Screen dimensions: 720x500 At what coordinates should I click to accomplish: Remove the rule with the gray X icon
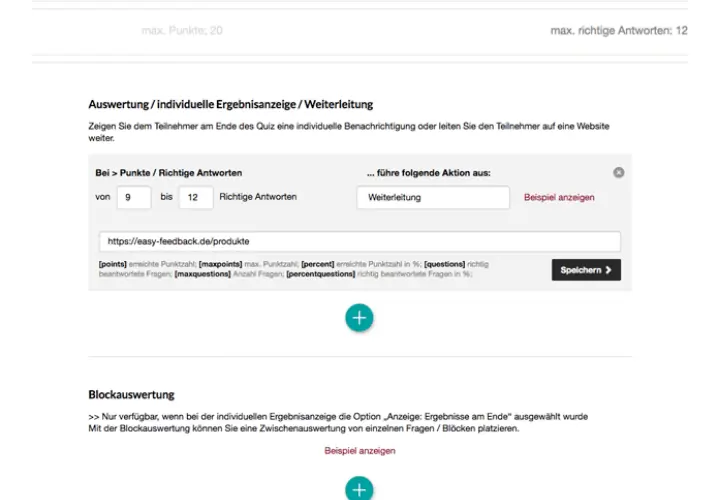click(619, 172)
